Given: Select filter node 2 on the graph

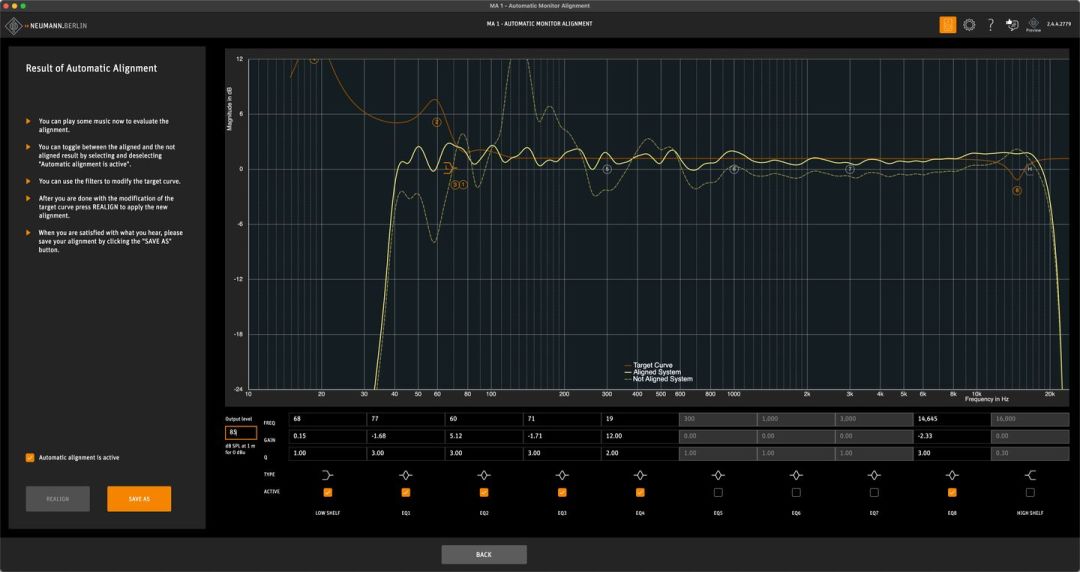Looking at the screenshot, I should tap(437, 123).
